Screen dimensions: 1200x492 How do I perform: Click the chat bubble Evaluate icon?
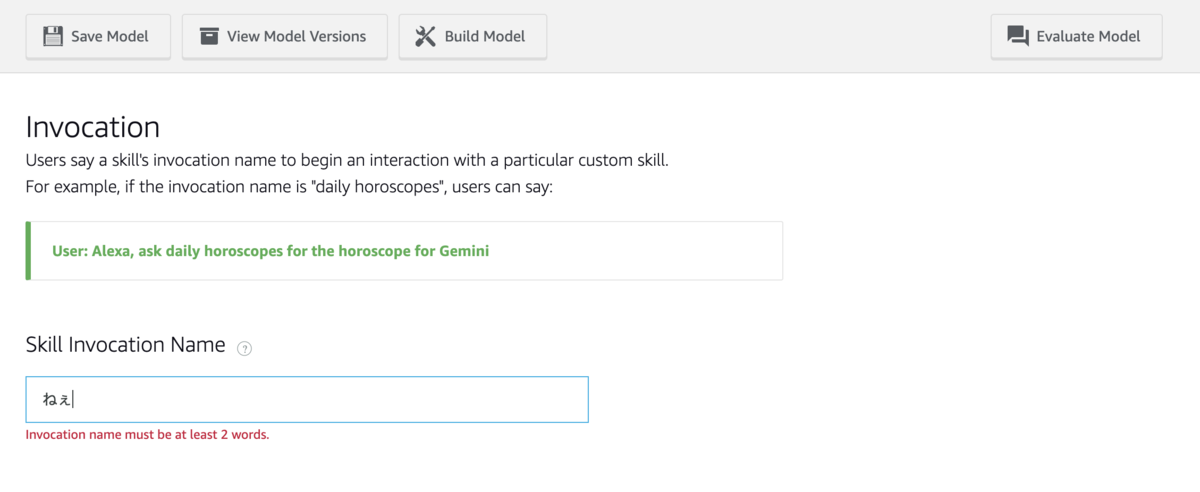click(1018, 36)
